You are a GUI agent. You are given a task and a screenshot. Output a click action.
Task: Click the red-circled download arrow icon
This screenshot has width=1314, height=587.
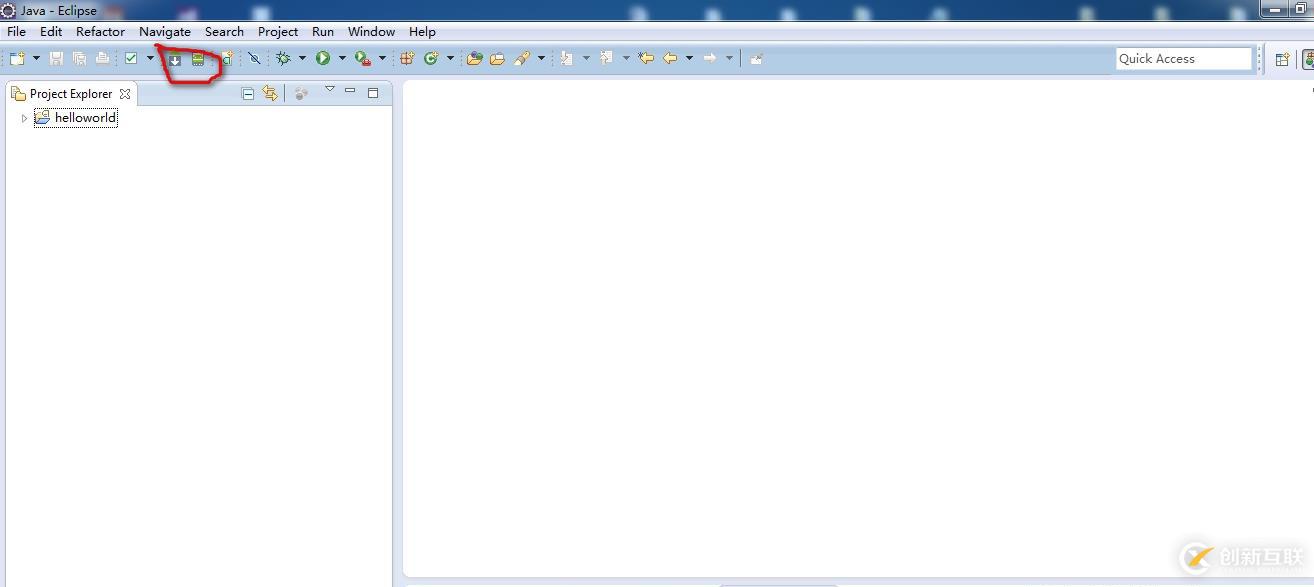175,60
